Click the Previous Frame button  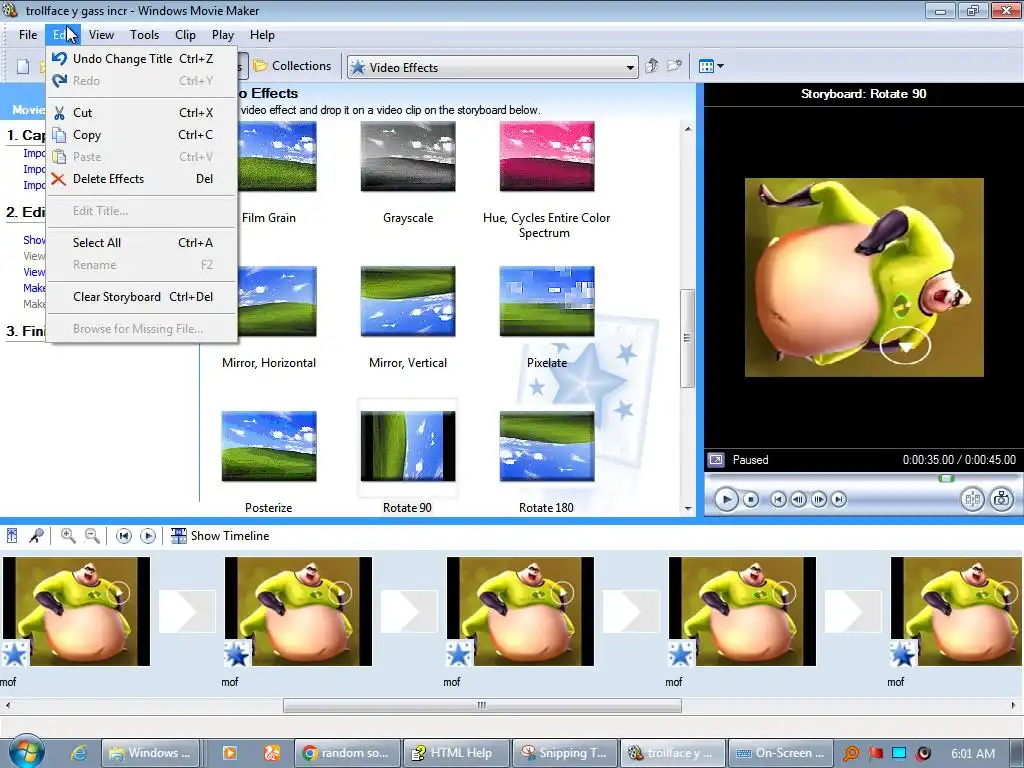click(798, 500)
